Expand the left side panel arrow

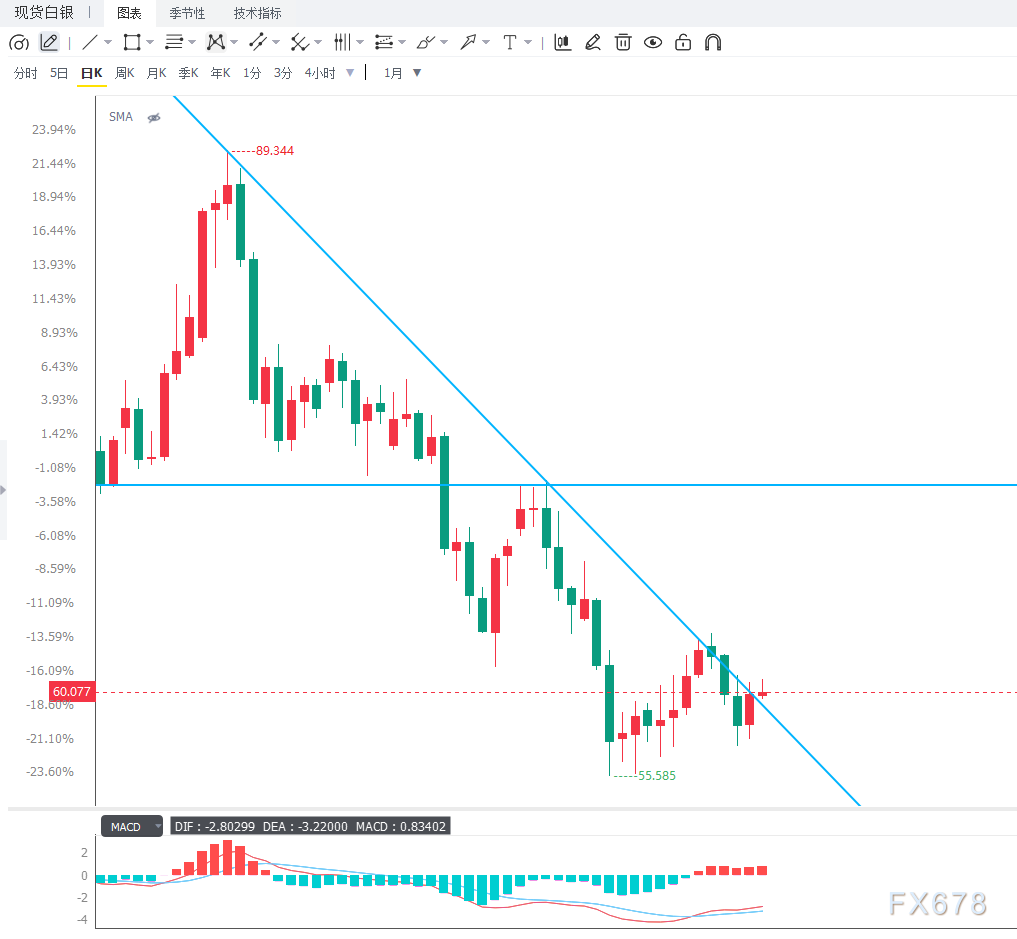tap(3, 490)
